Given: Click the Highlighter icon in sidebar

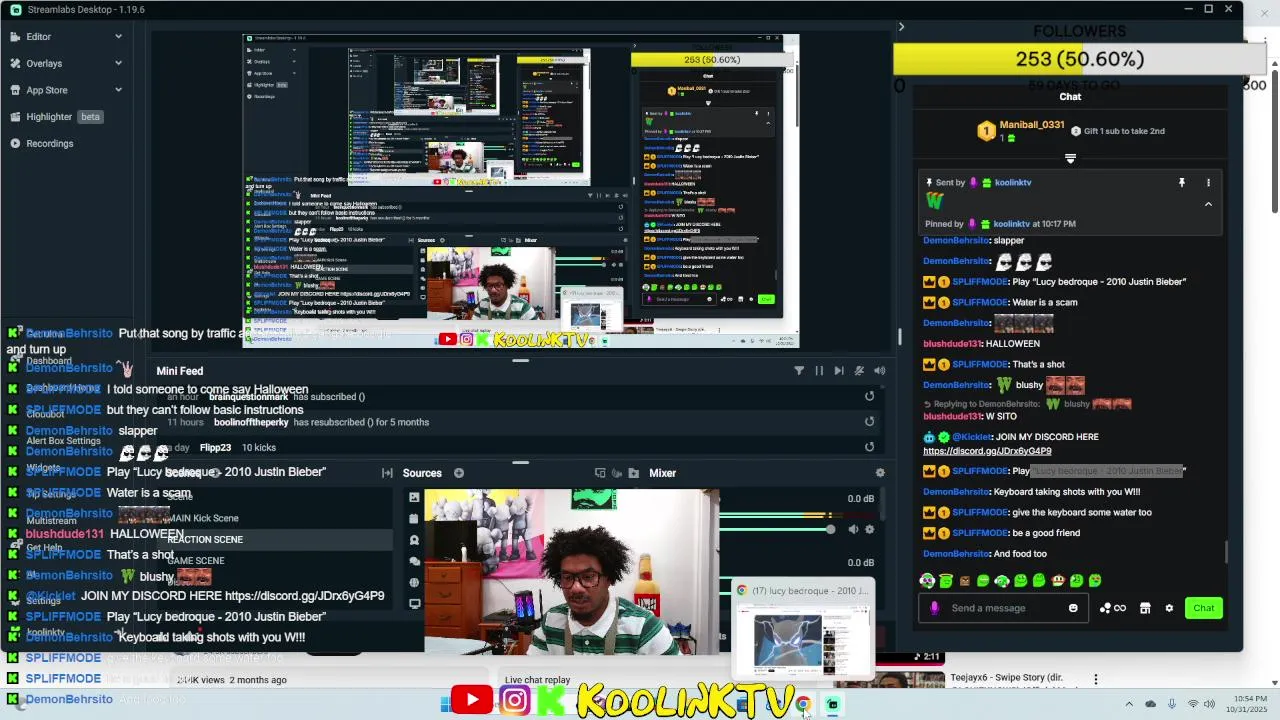Looking at the screenshot, I should tap(15, 117).
